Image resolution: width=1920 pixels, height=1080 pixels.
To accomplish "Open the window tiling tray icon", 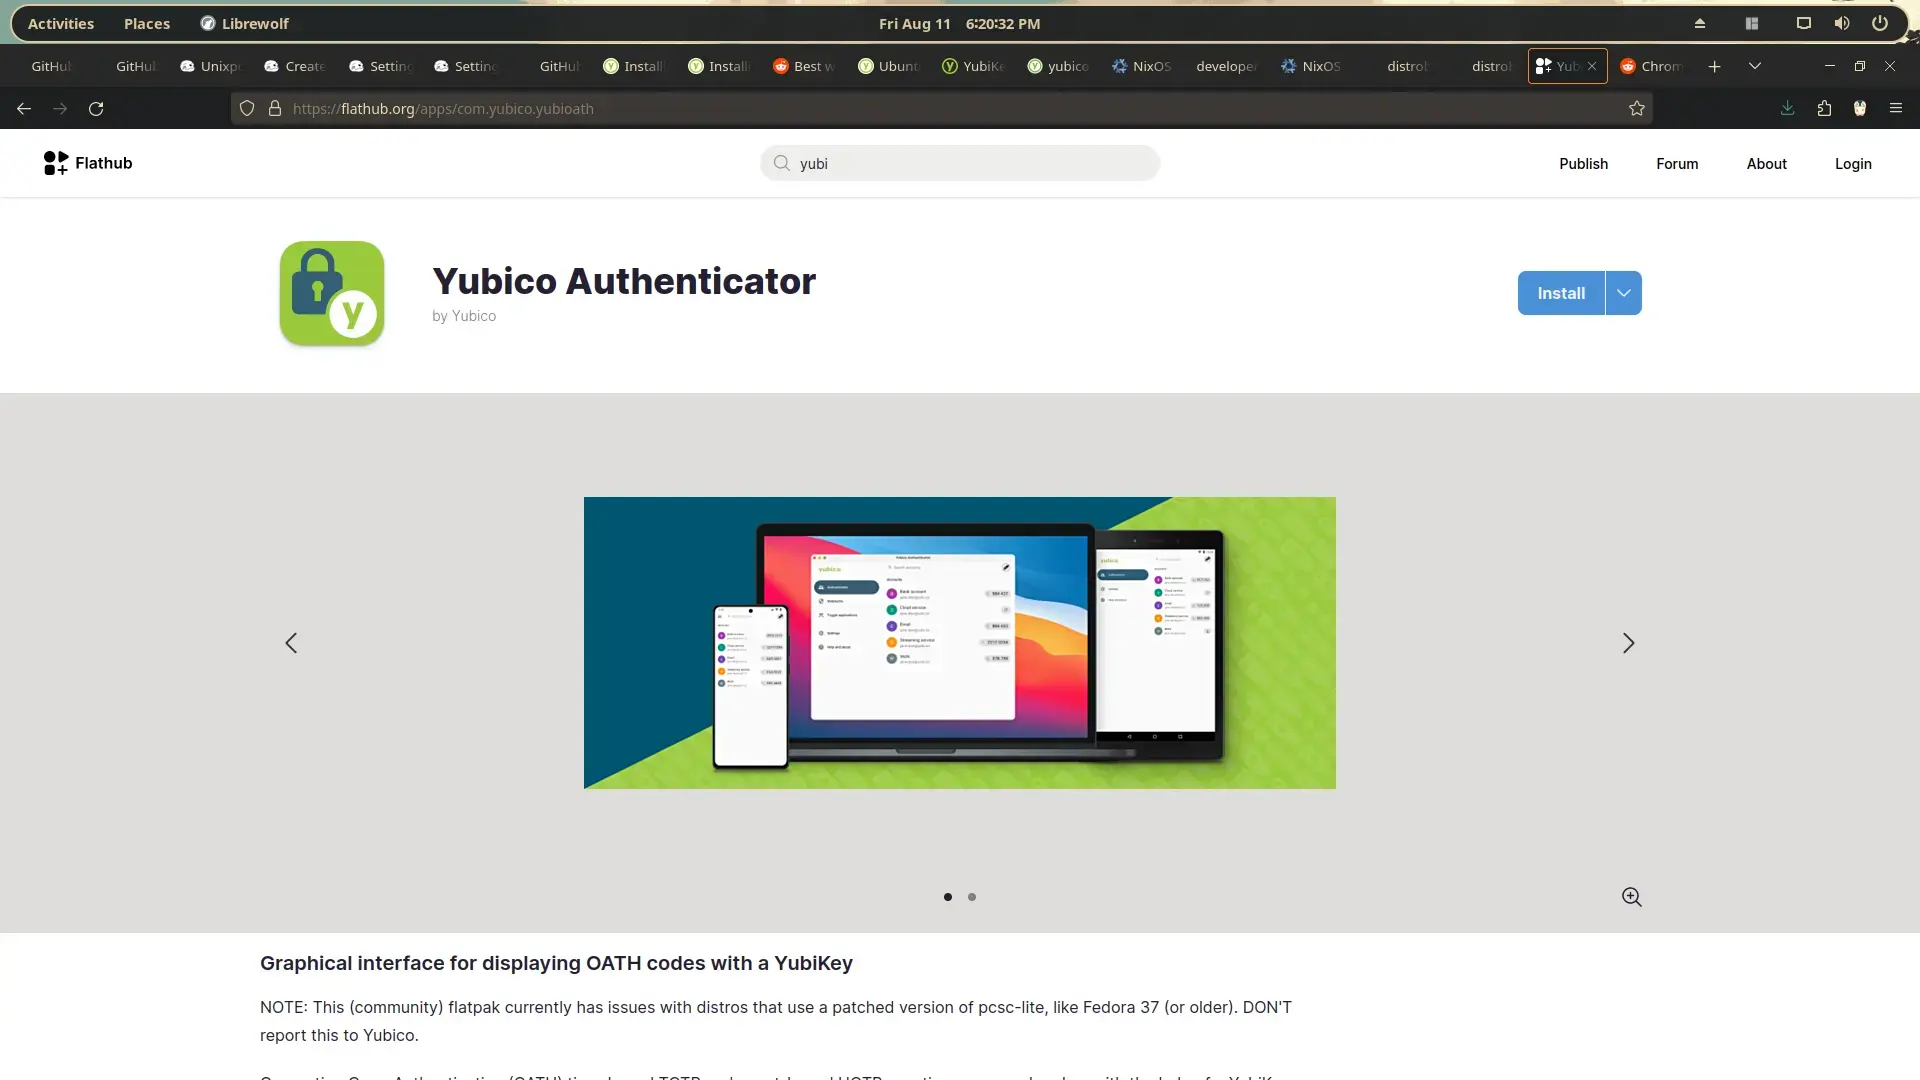I will tap(1752, 24).
